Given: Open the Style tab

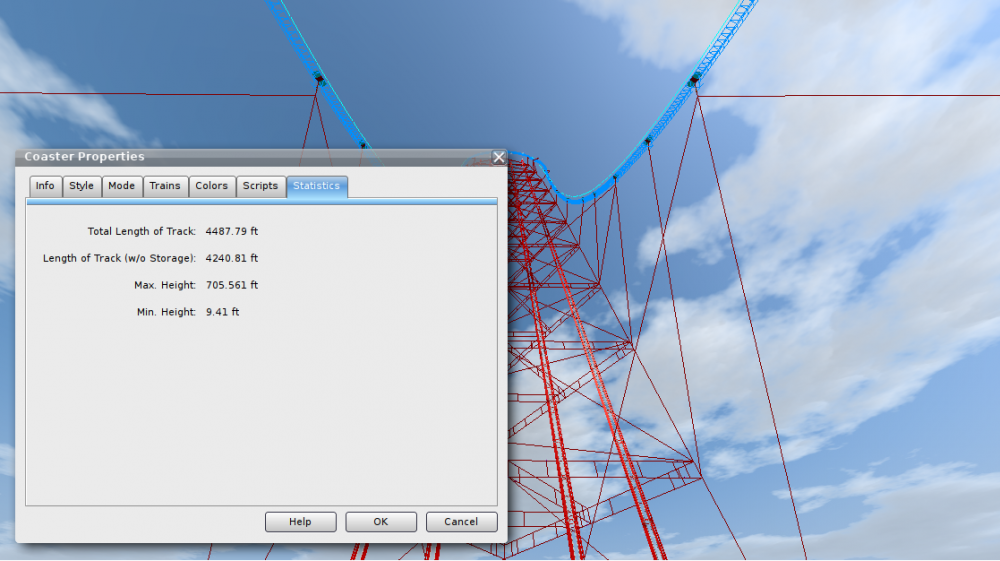Looking at the screenshot, I should coord(81,186).
